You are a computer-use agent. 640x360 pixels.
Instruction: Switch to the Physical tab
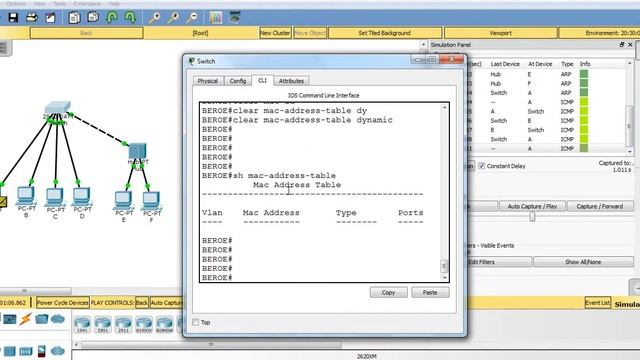(x=208, y=81)
